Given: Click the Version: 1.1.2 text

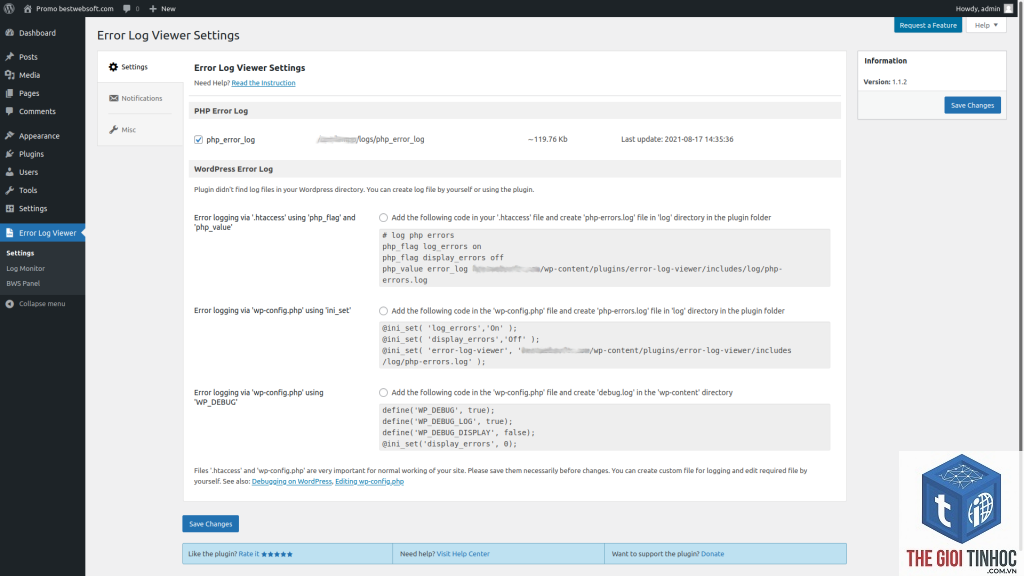Looking at the screenshot, I should point(885,82).
